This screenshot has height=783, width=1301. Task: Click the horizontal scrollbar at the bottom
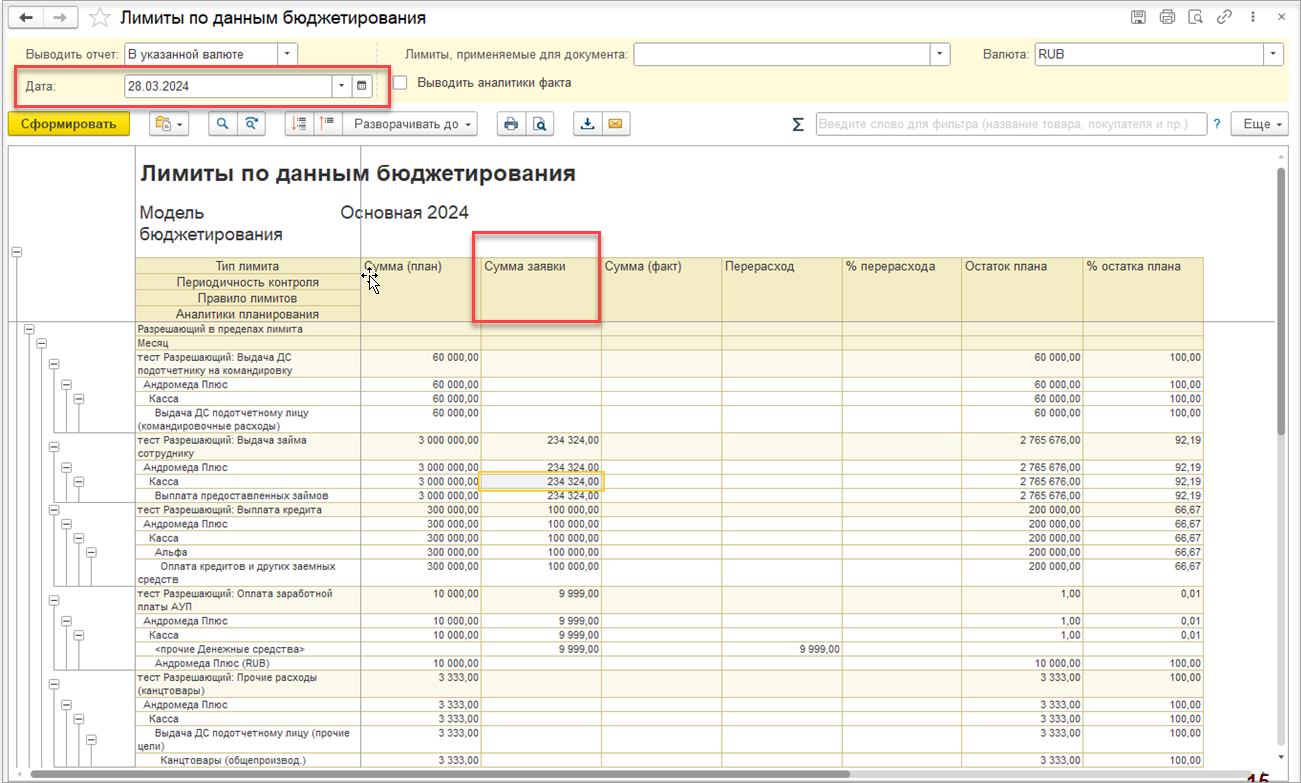[440, 774]
